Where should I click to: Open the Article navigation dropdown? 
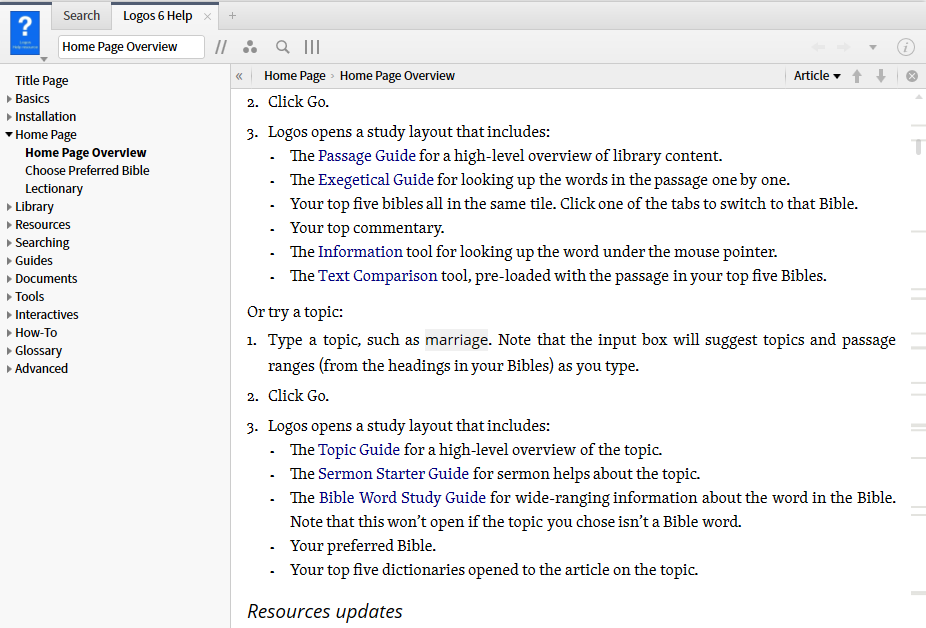coord(817,76)
